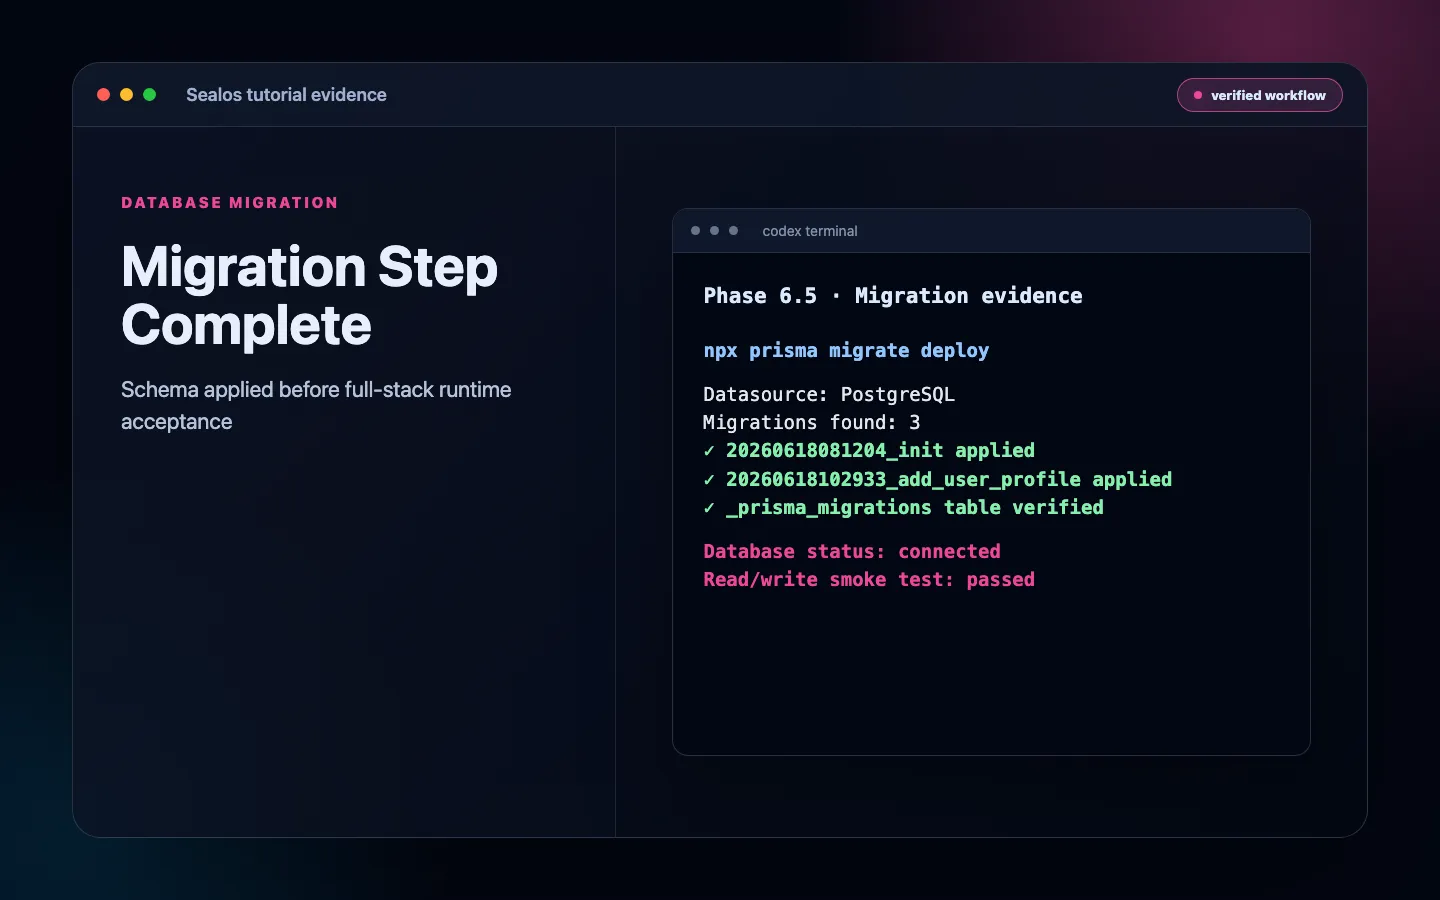Click the checkmark before _prisma_migrations table verified
Viewport: 1440px width, 900px height.
(x=709, y=508)
